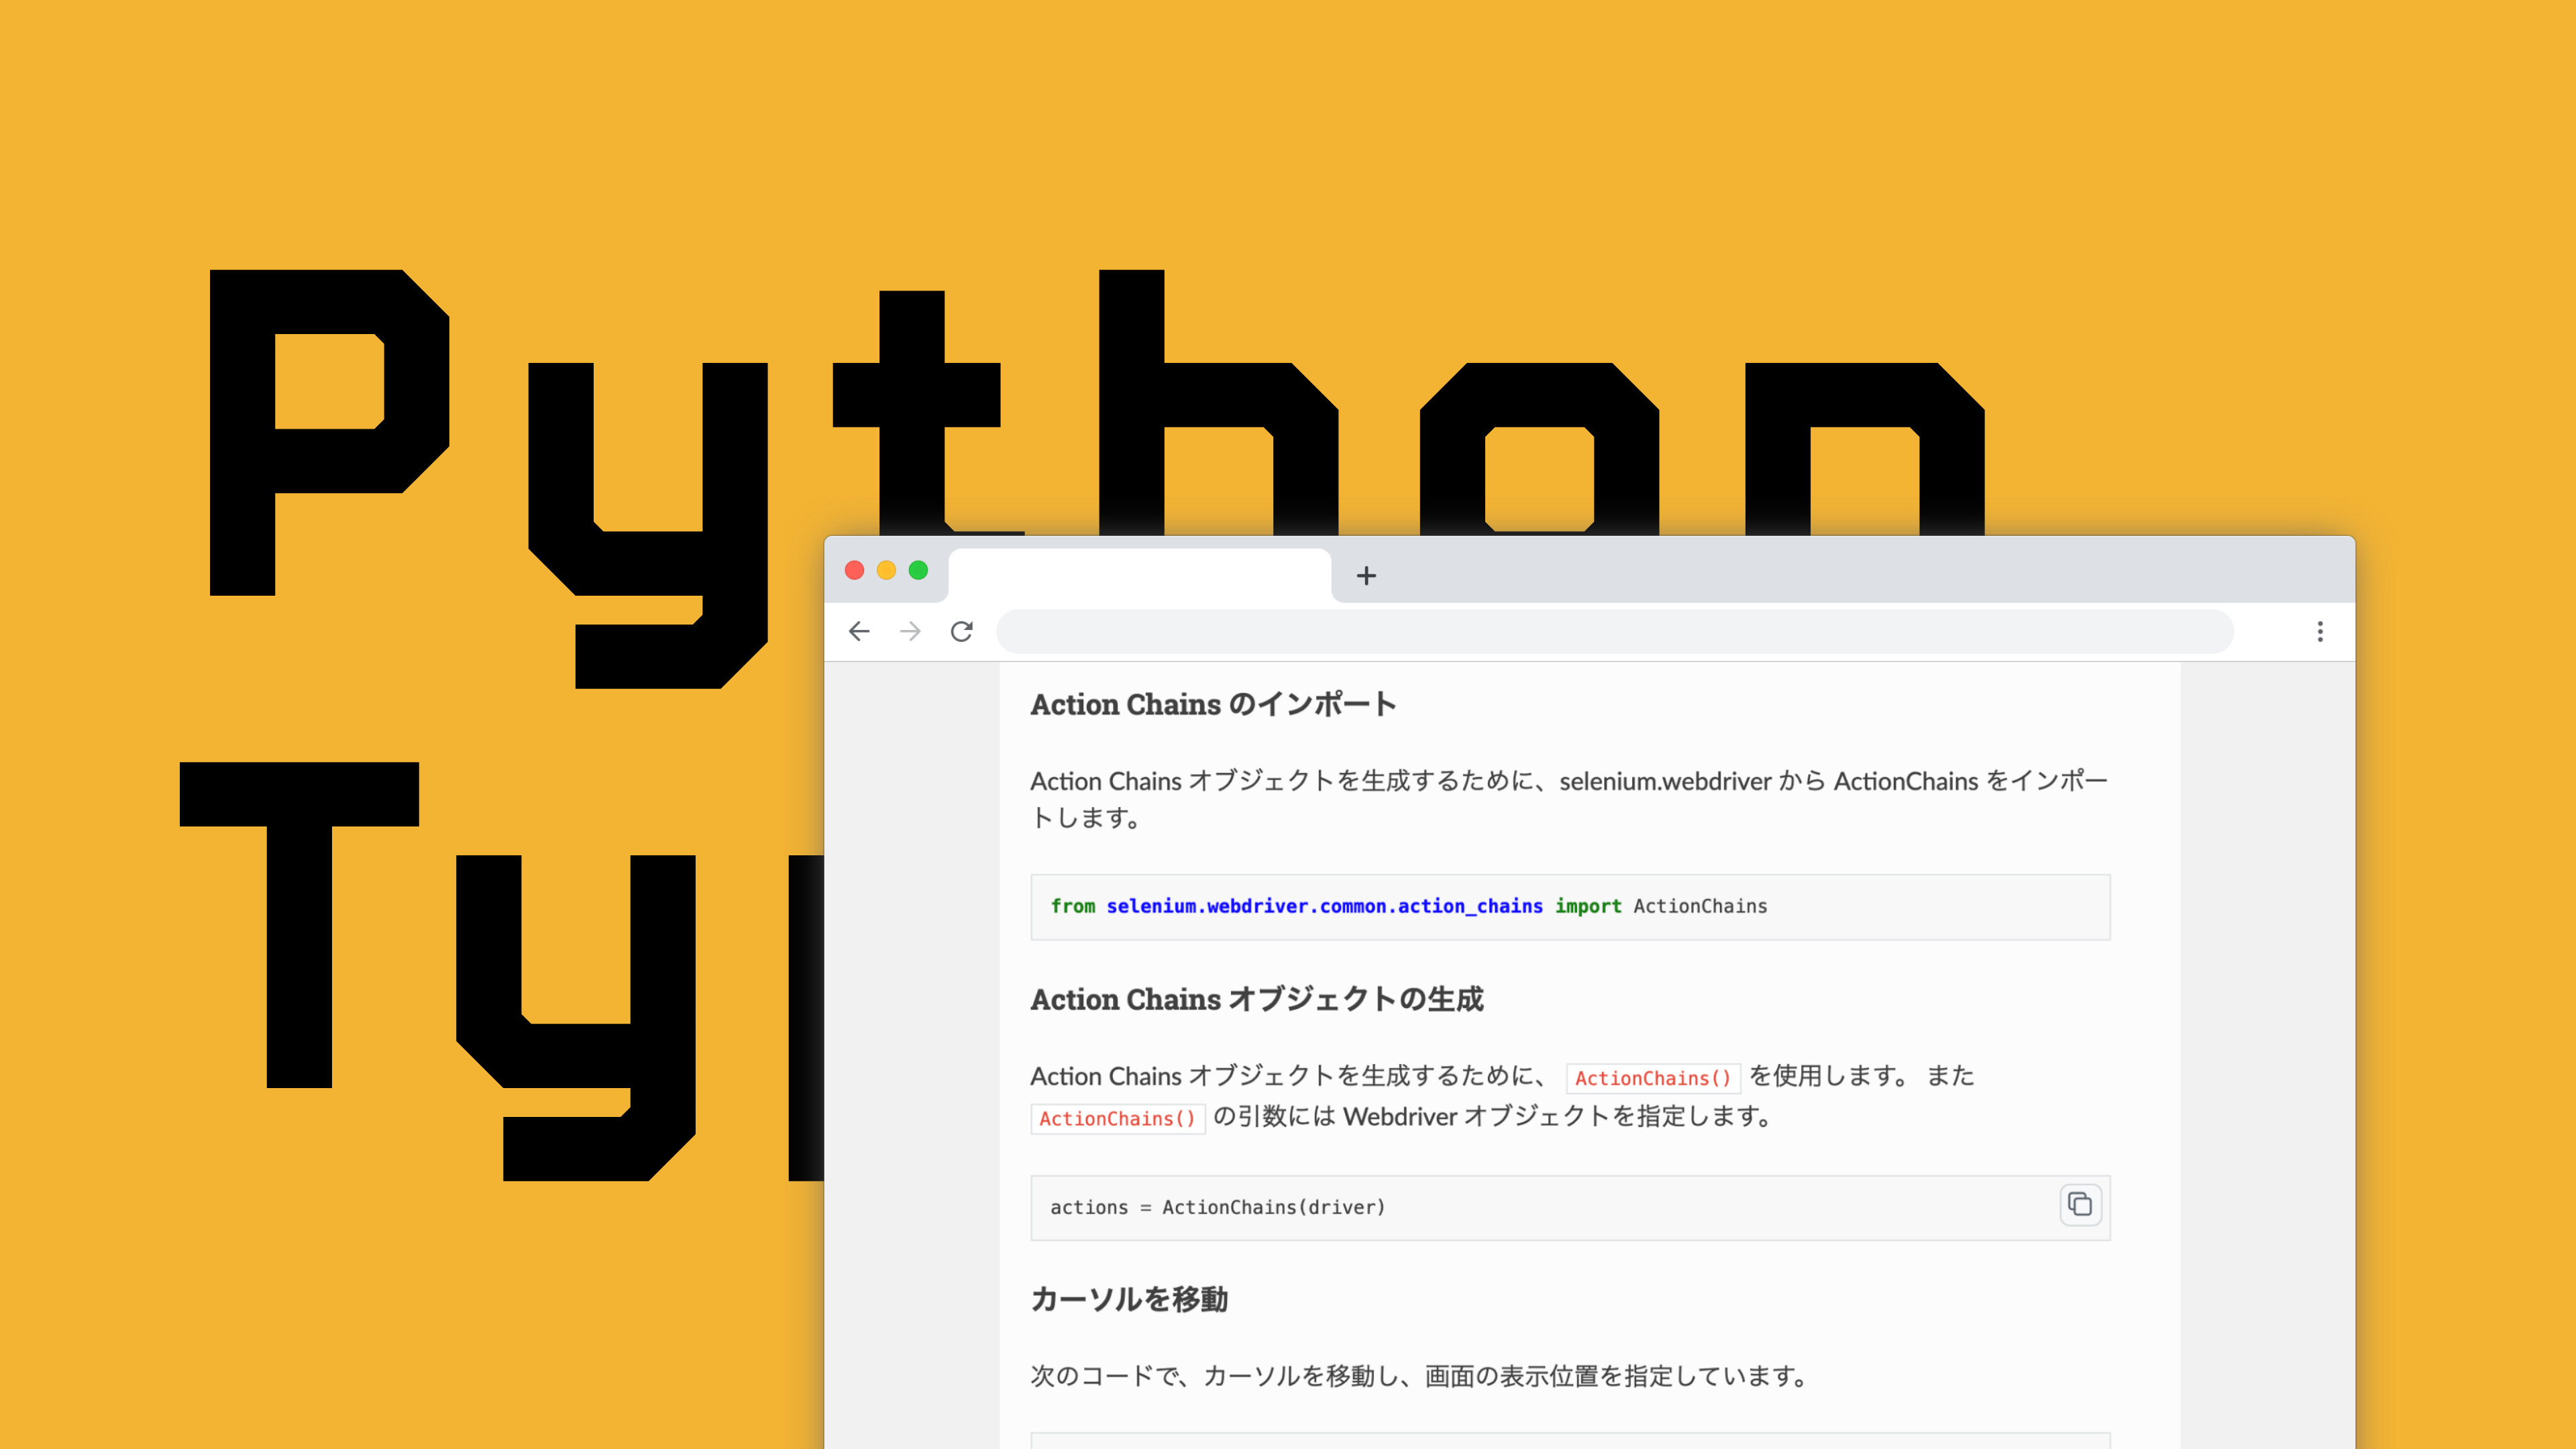
Task: Focus the empty address bar
Action: tap(1614, 631)
